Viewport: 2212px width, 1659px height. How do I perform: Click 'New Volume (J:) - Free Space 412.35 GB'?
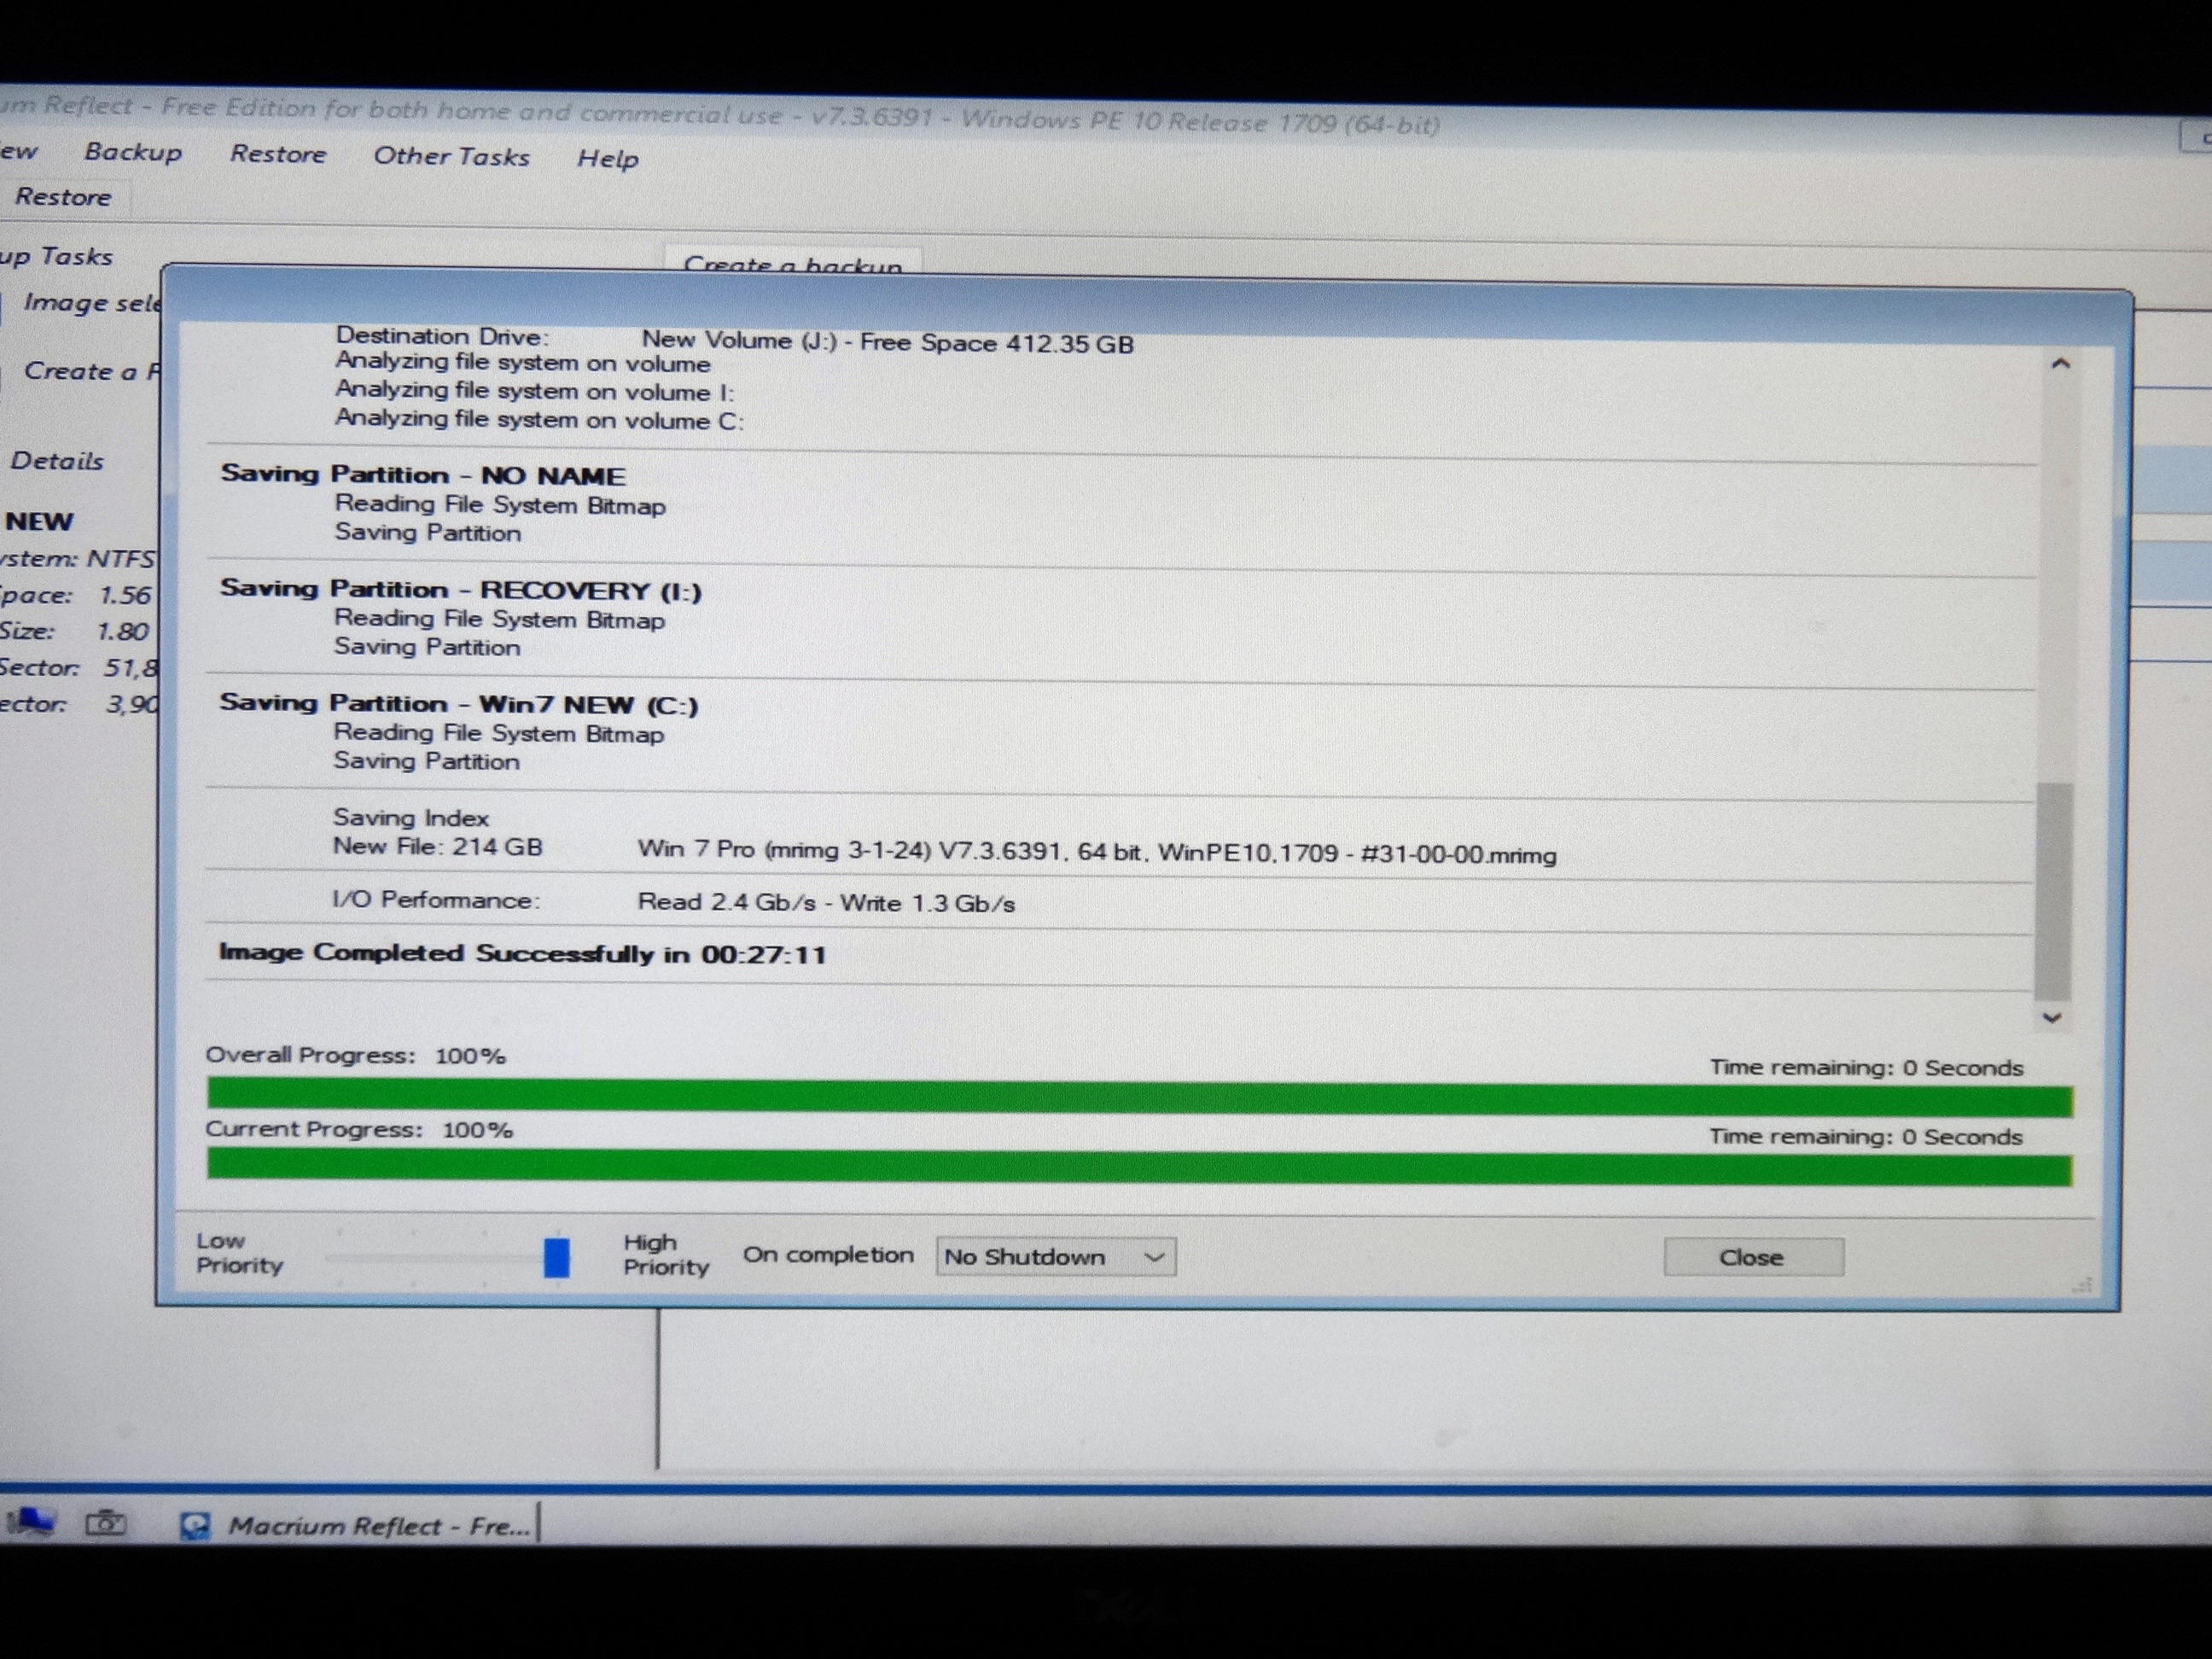pyautogui.click(x=887, y=342)
